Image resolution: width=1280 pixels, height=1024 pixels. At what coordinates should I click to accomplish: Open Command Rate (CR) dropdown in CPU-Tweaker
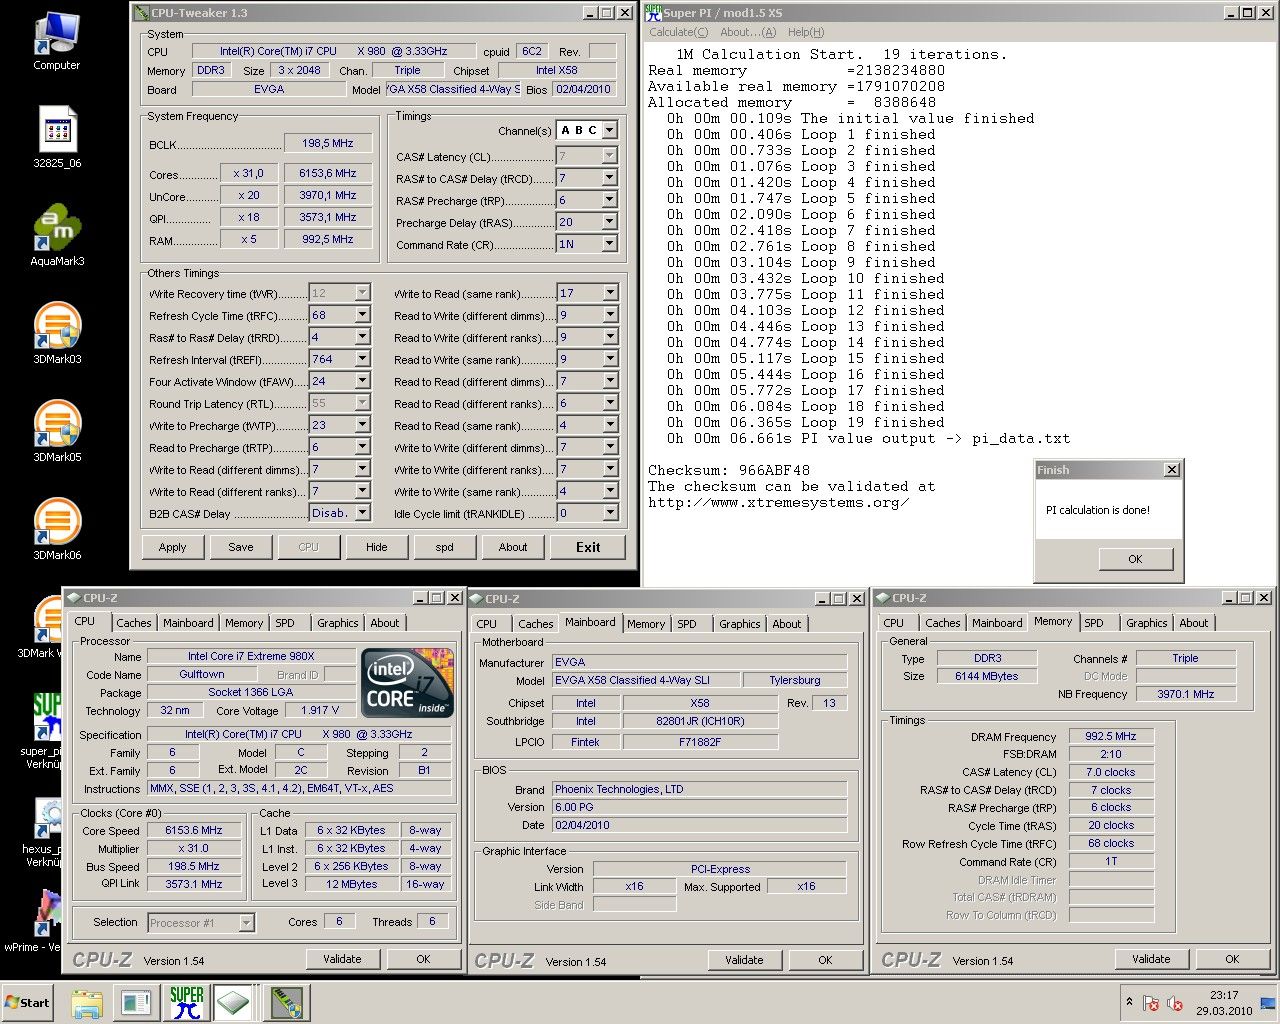point(609,244)
